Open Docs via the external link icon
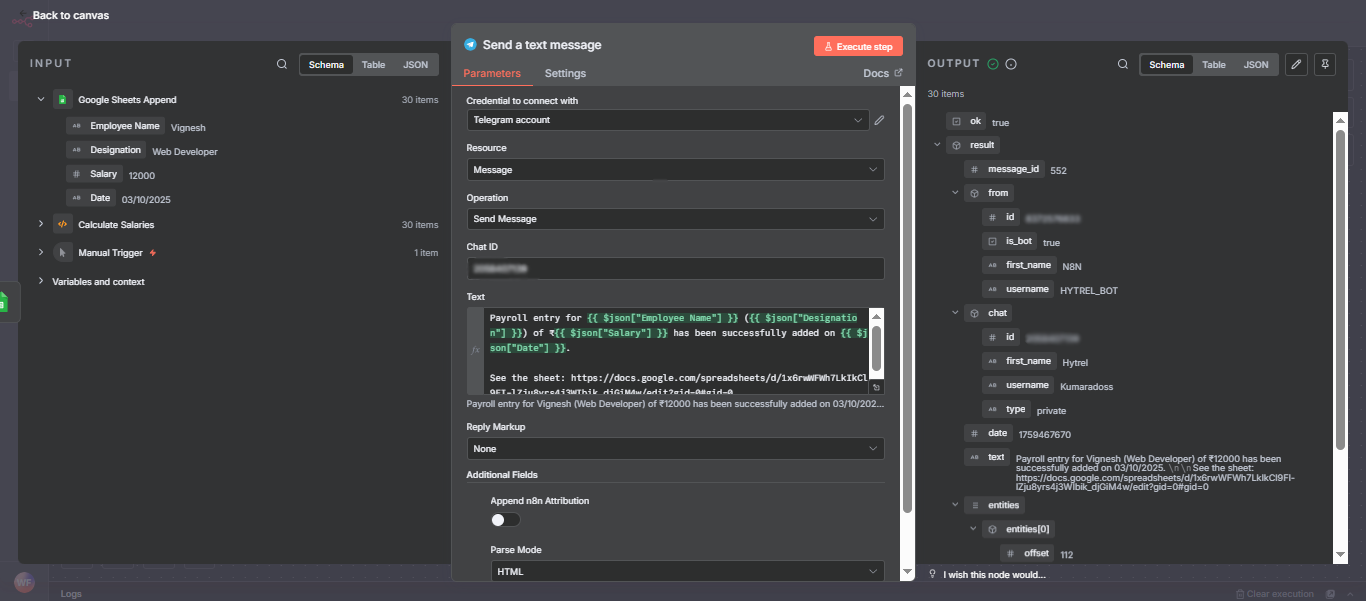Screen dimensions: 1366x601 click(x=898, y=72)
